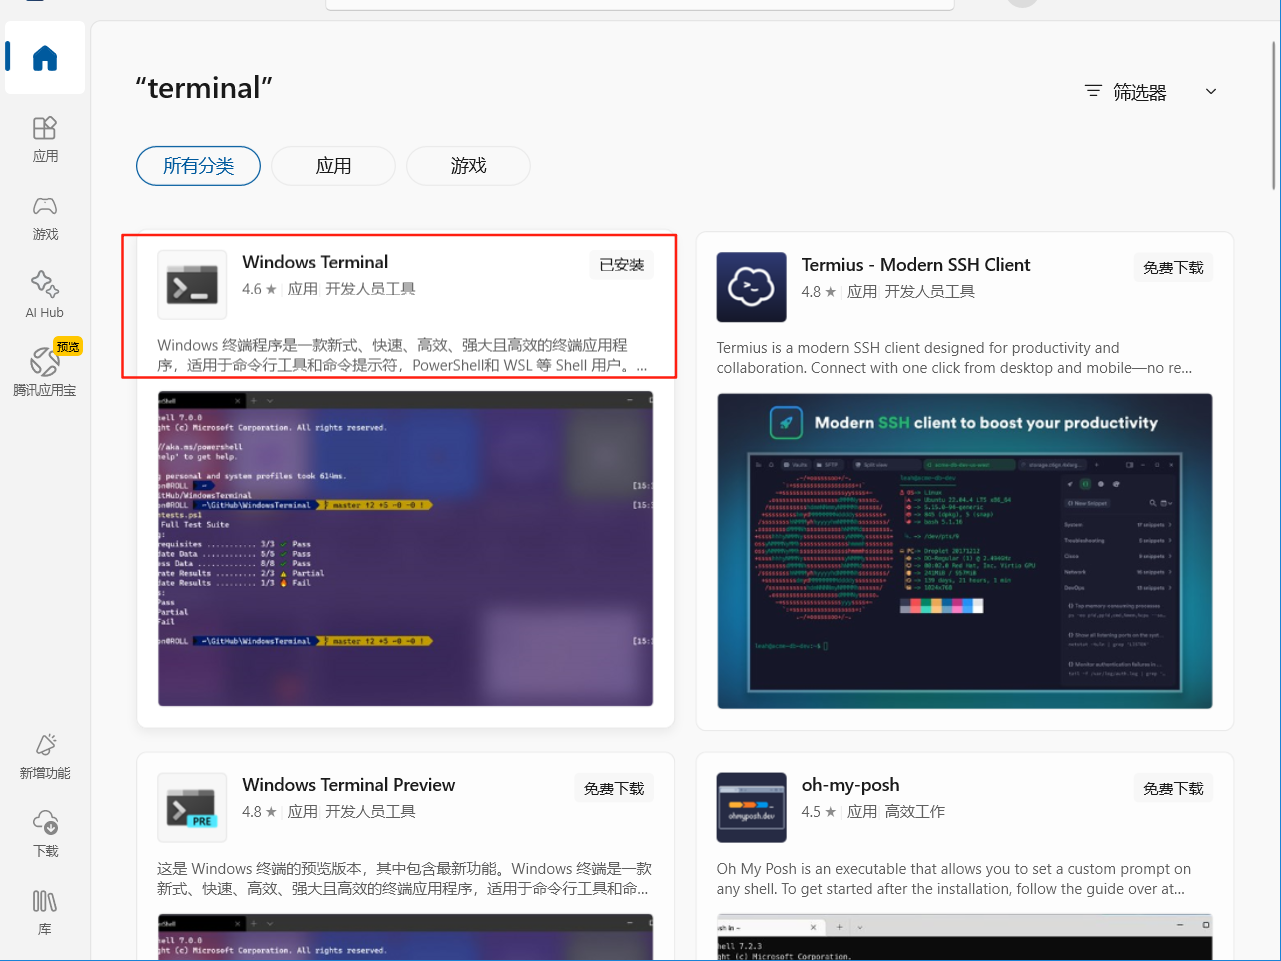The height and width of the screenshot is (961, 1281).
Task: Click the oh-my-posh screenshot thumbnail
Action: tap(964, 937)
